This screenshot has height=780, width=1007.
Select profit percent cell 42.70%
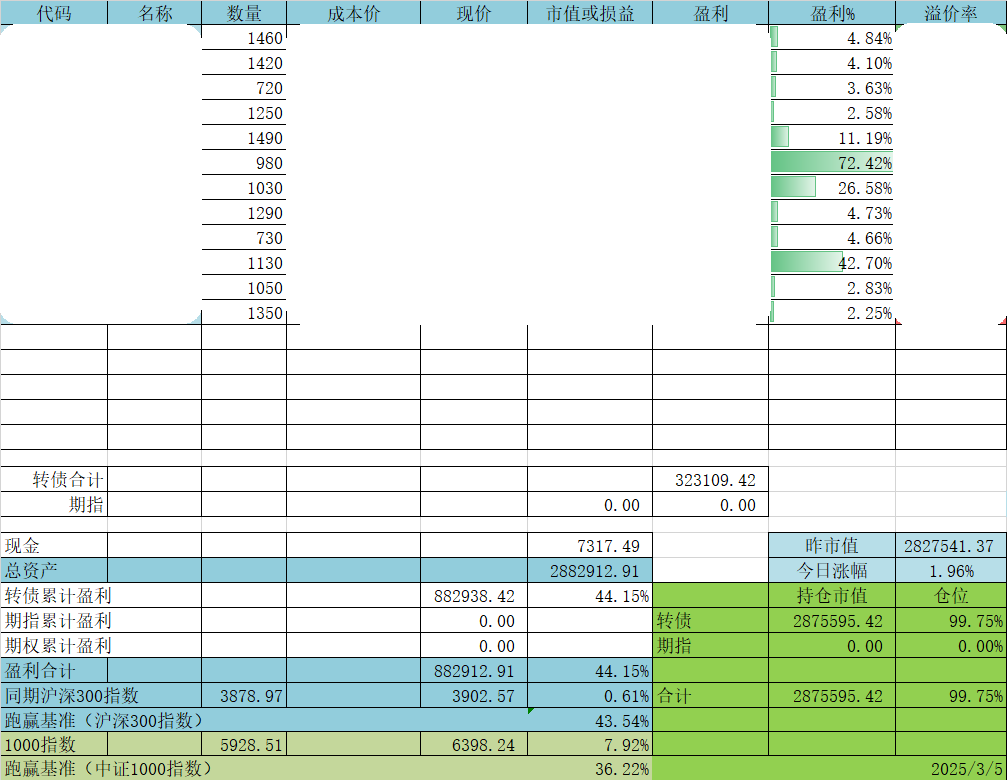[832, 263]
